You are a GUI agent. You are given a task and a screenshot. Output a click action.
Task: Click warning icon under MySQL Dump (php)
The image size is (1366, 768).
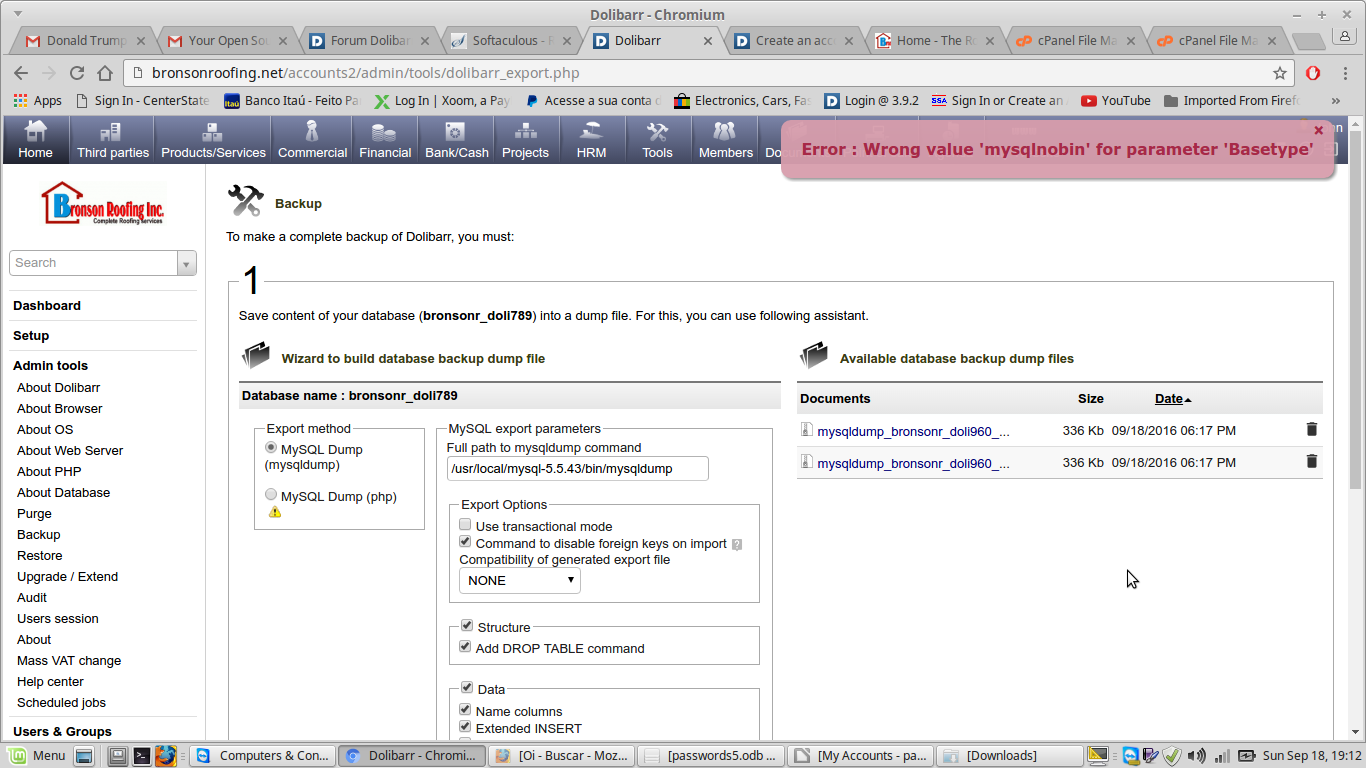[x=275, y=512]
